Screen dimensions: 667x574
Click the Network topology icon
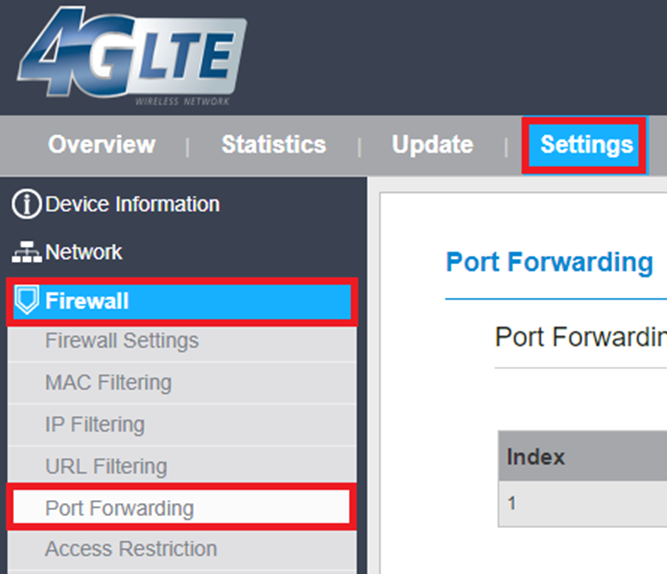26,253
